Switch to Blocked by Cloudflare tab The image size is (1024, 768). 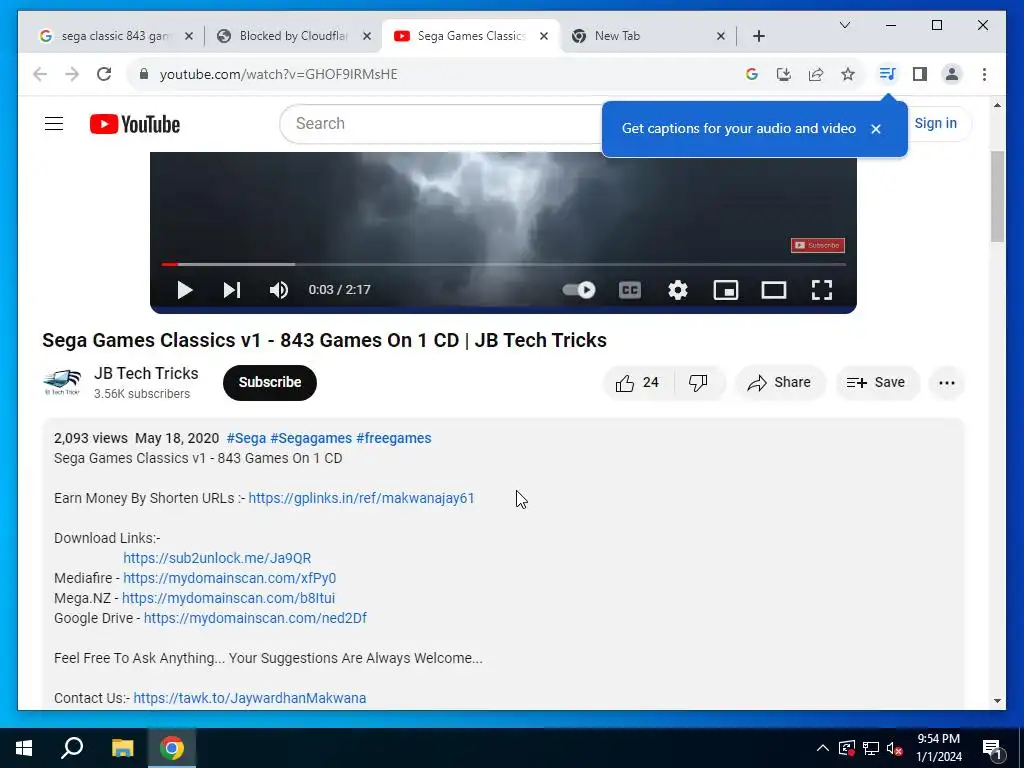(x=293, y=36)
